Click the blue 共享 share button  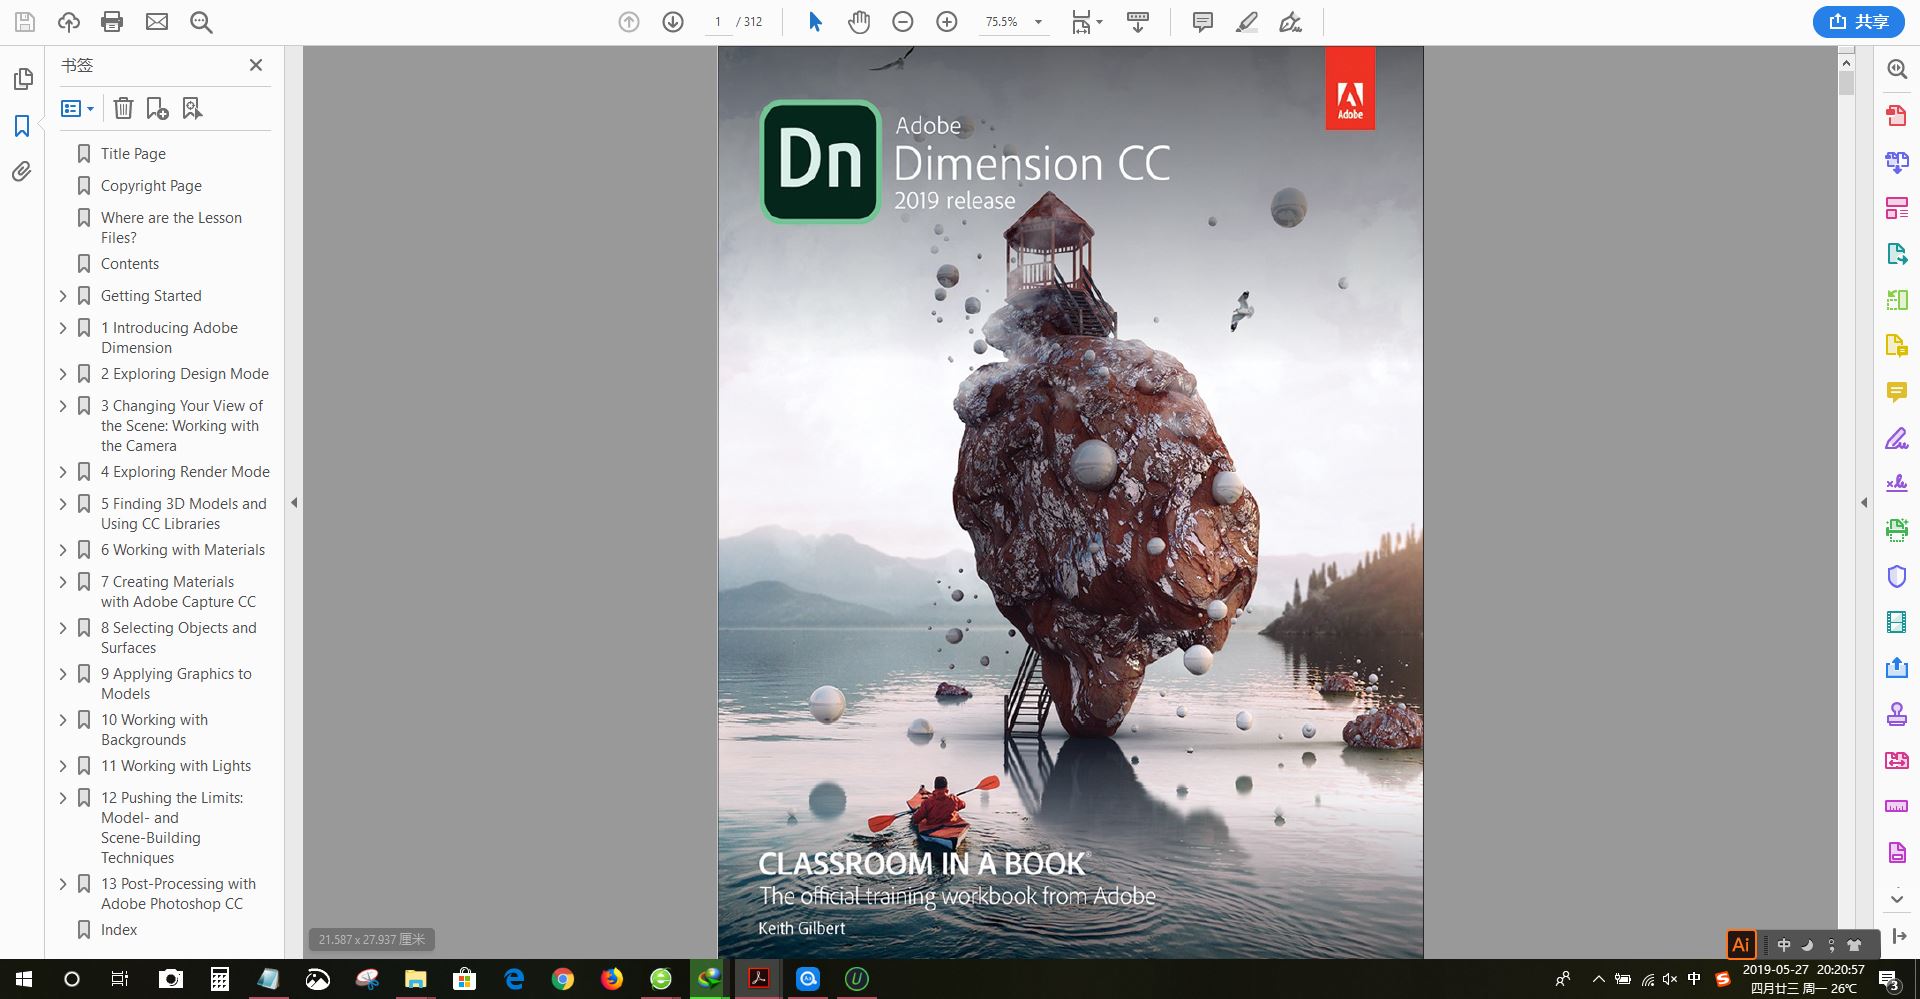(1858, 22)
